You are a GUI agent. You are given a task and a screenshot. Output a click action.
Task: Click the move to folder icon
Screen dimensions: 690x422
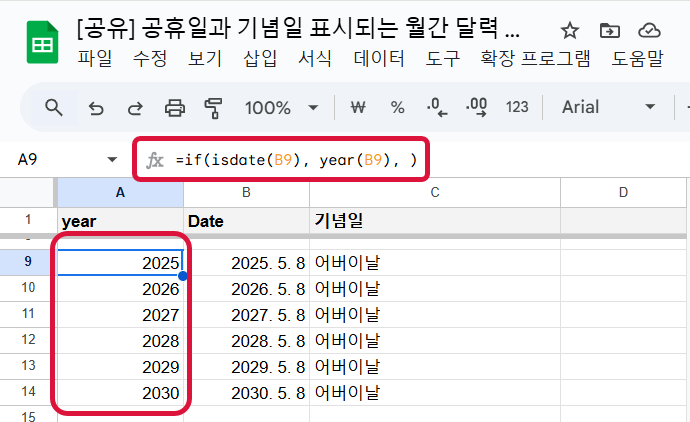point(610,30)
